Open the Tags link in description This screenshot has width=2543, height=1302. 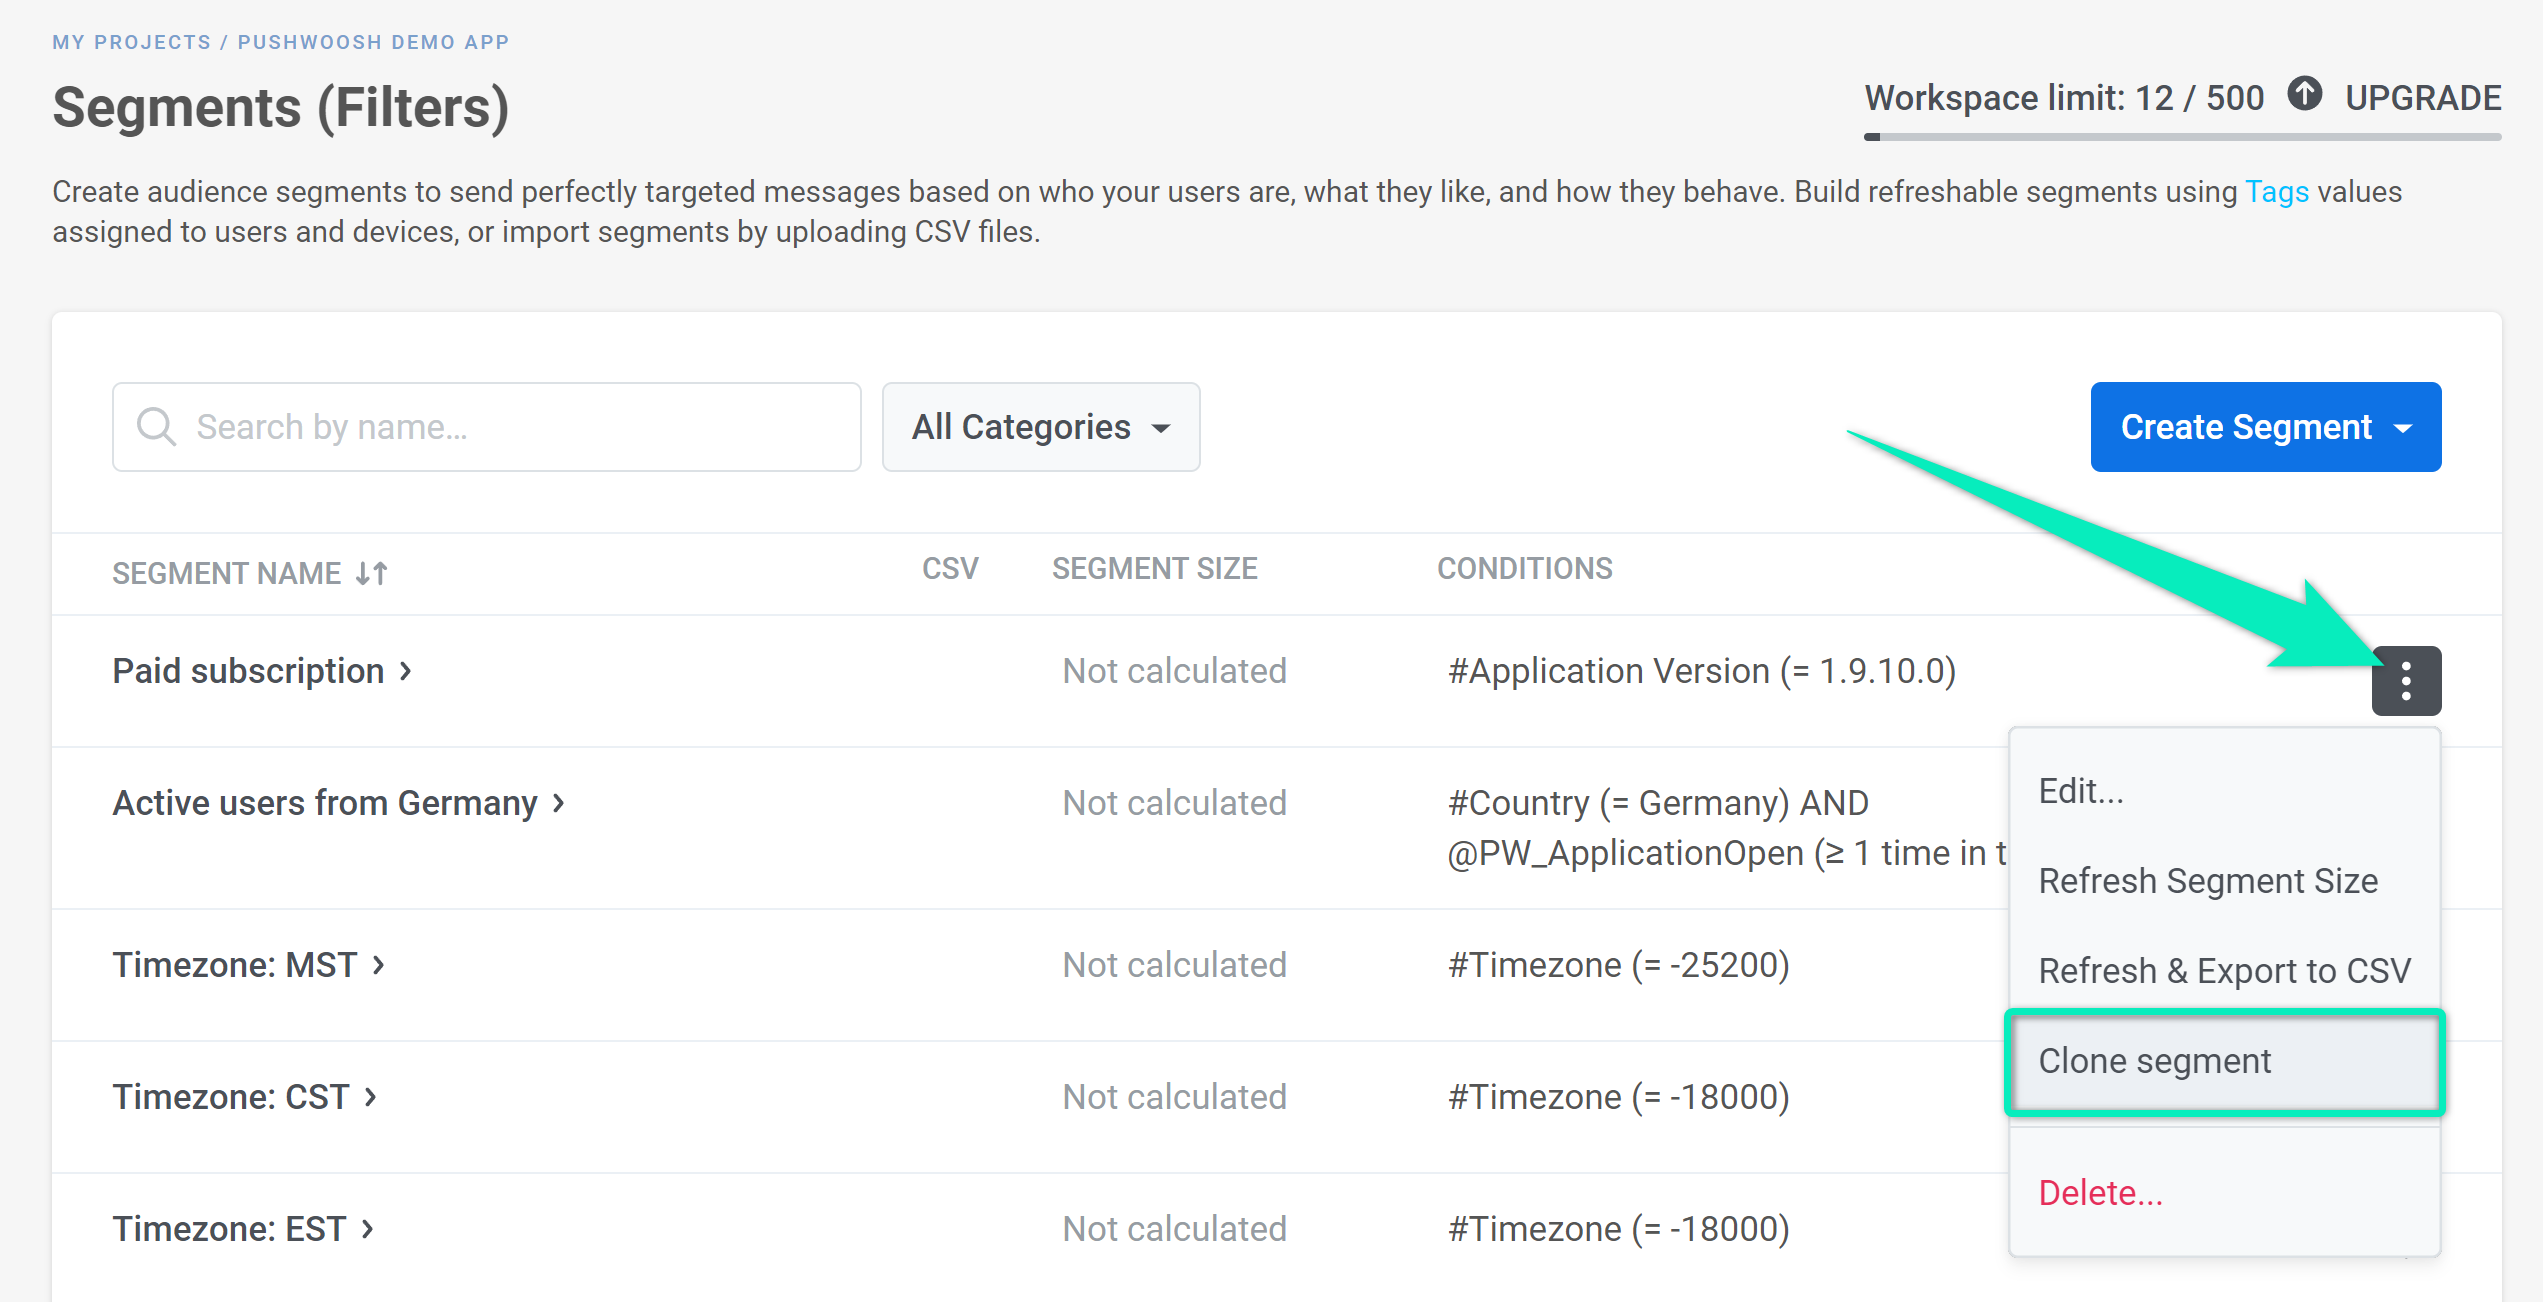[2276, 191]
